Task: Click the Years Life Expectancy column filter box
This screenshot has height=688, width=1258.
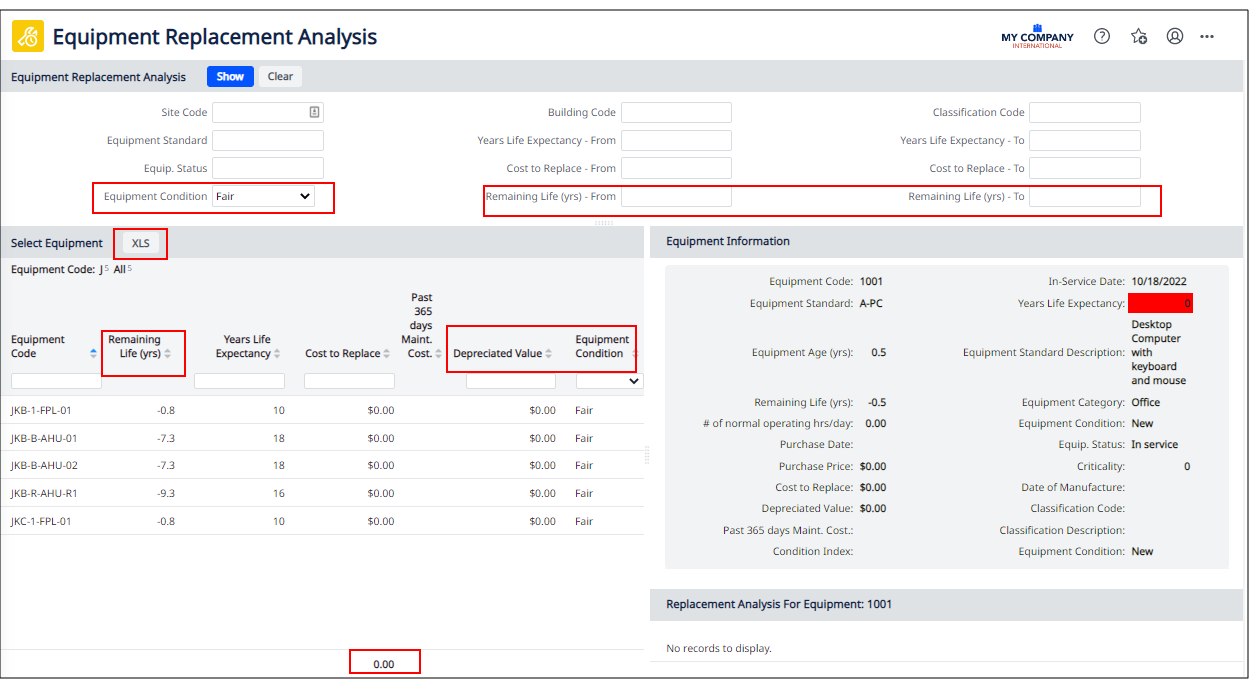Action: click(x=239, y=381)
